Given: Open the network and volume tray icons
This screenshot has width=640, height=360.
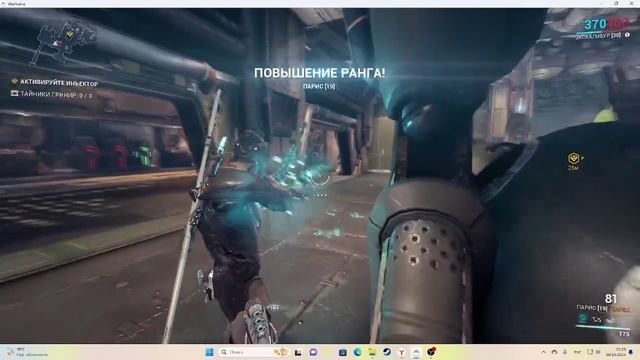Looking at the screenshot, I should (x=593, y=352).
